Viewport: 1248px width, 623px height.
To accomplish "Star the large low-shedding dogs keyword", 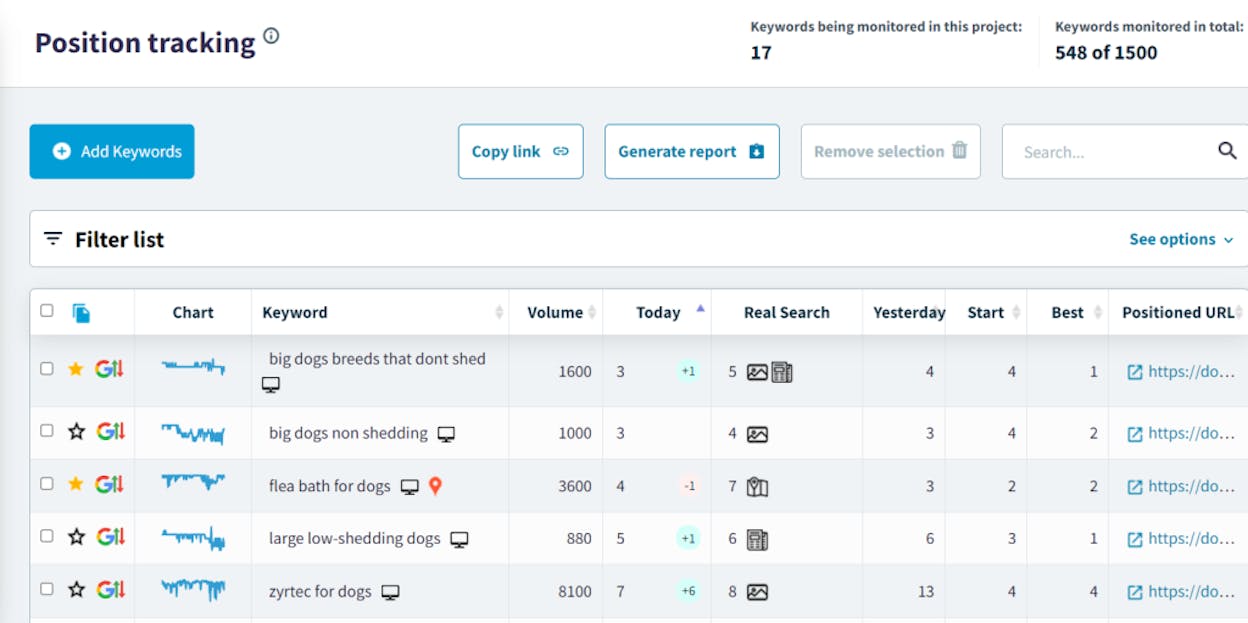I will coord(76,537).
